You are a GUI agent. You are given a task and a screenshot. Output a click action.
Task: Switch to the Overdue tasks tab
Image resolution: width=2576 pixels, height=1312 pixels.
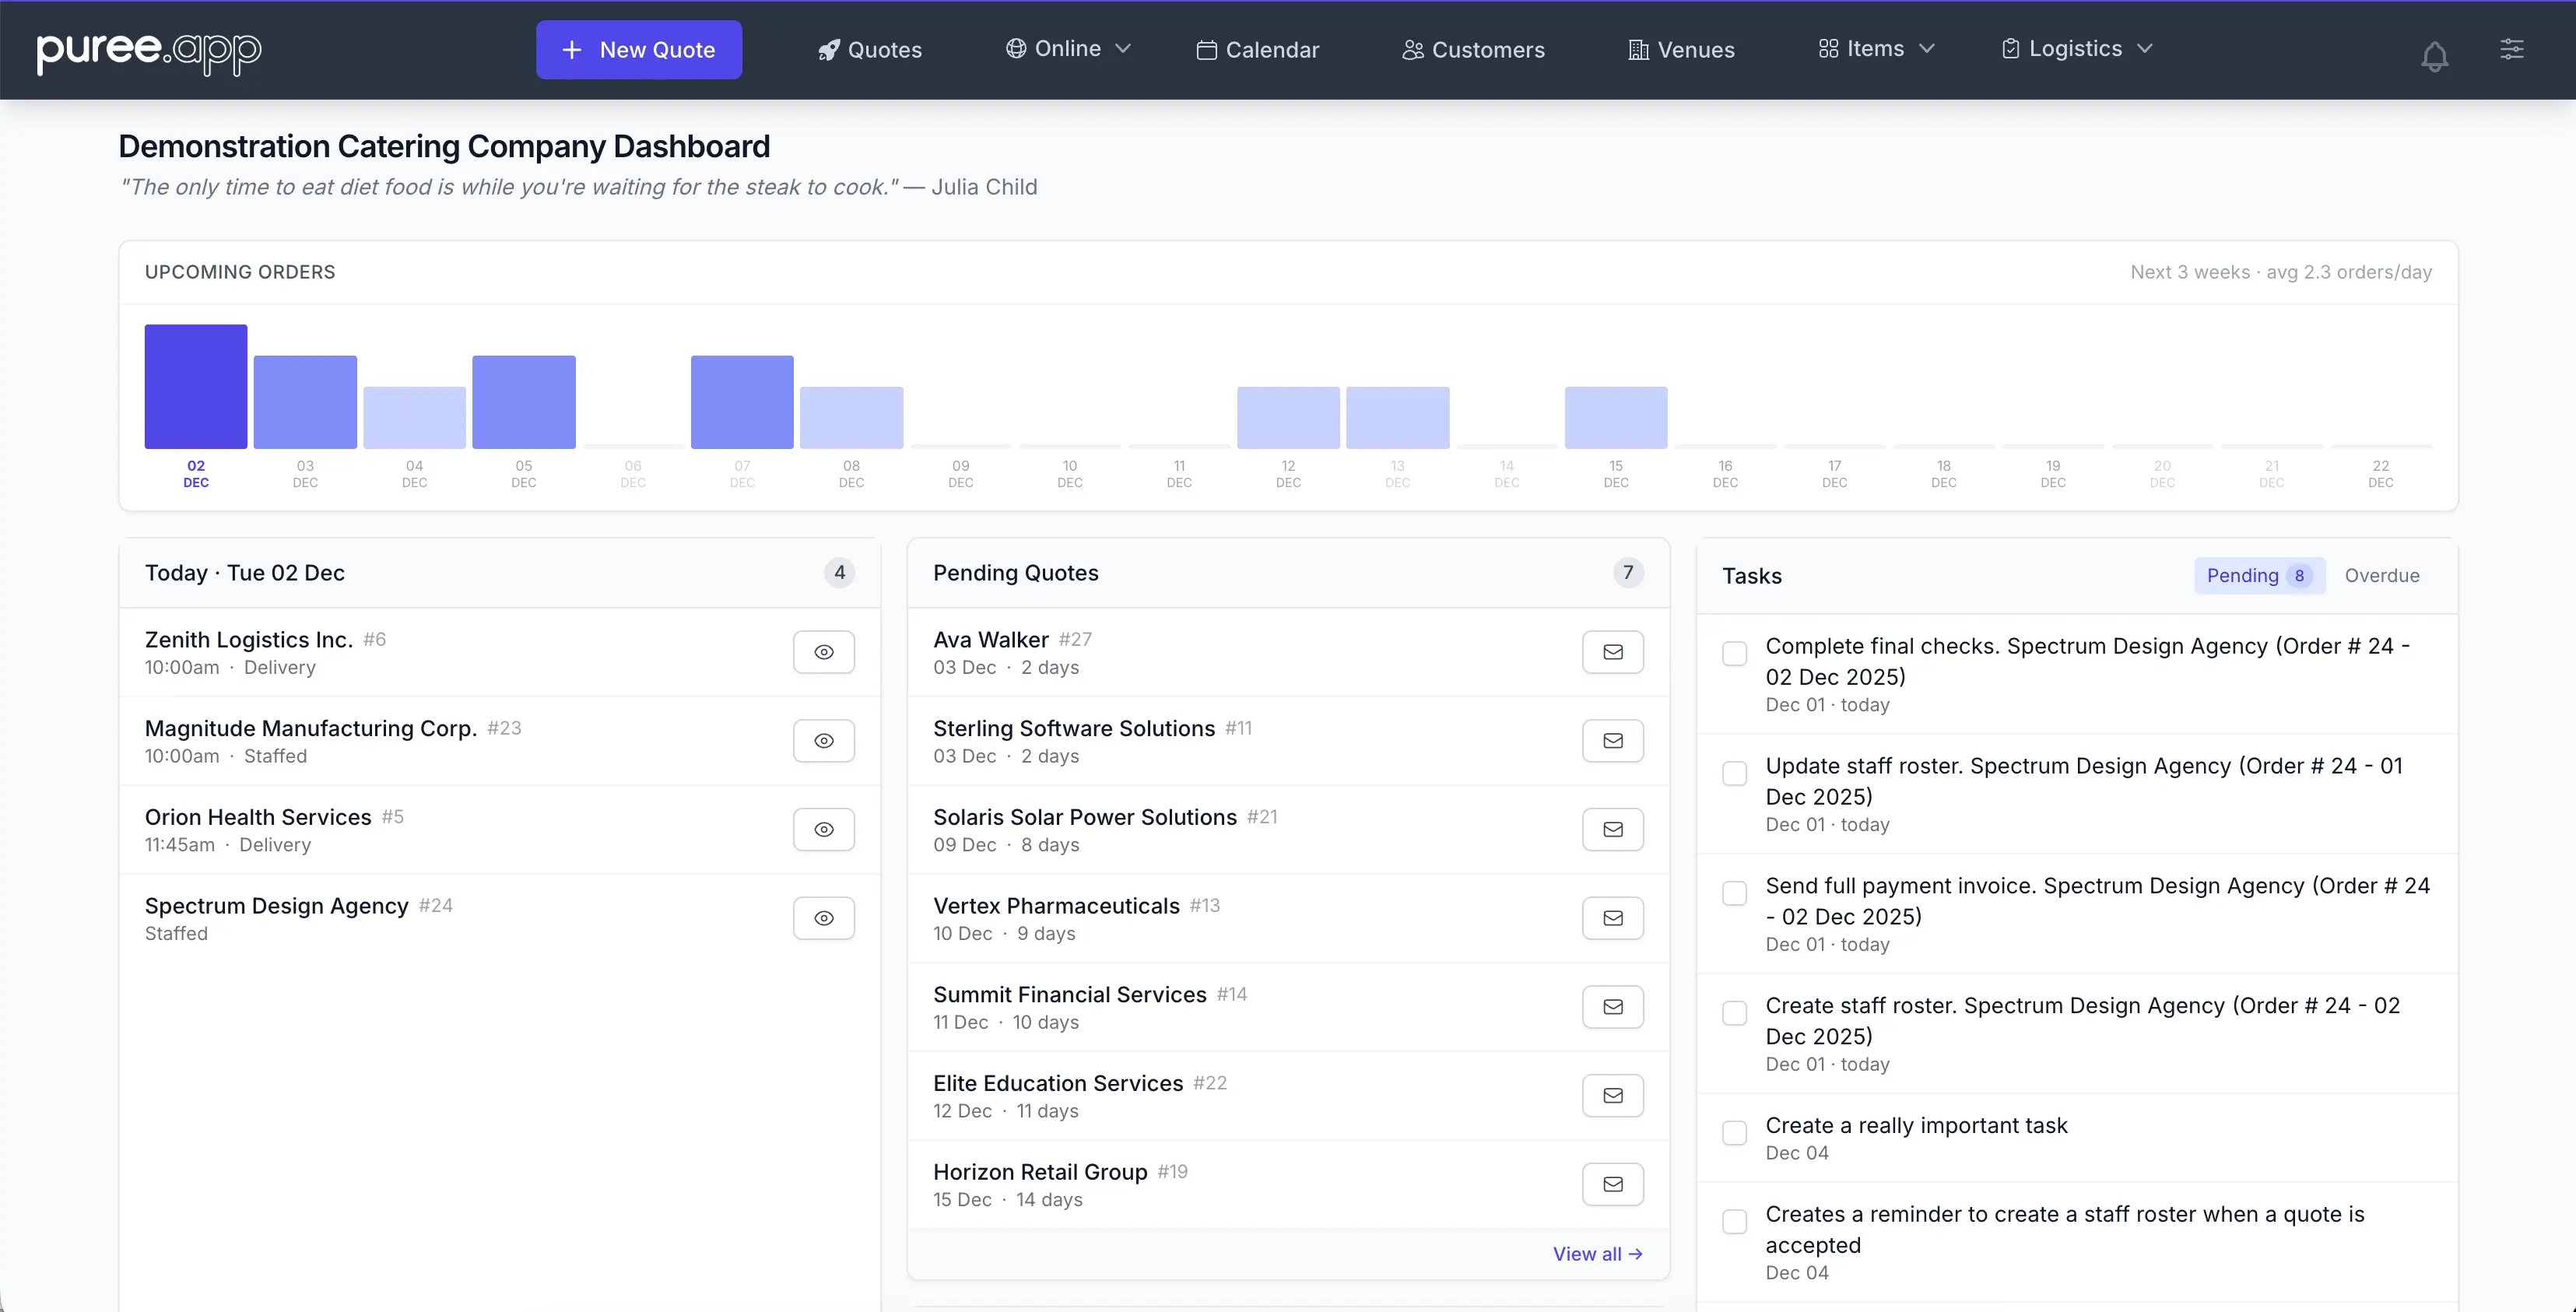coord(2383,575)
